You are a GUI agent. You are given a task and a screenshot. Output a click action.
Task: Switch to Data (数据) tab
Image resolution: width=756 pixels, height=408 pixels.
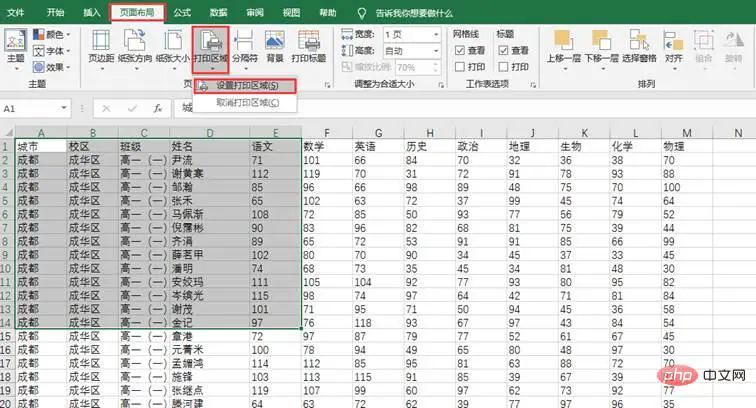click(x=218, y=13)
